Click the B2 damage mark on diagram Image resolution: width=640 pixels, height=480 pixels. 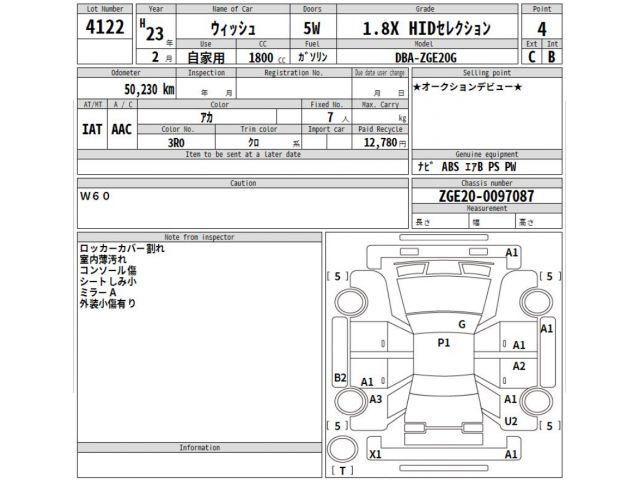(340, 378)
